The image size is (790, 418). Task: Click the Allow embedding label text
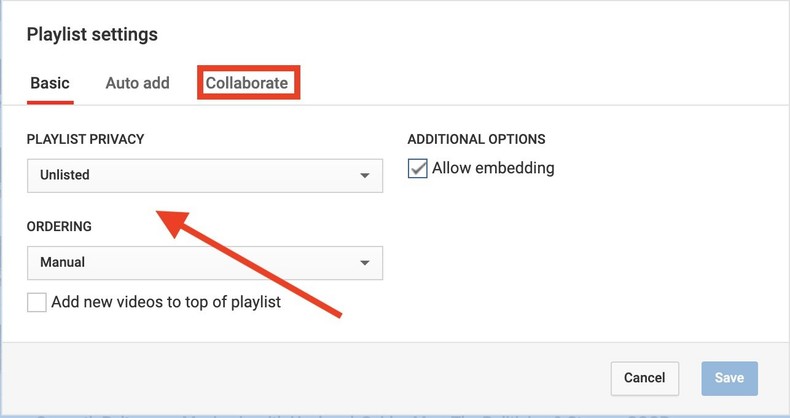pyautogui.click(x=493, y=168)
